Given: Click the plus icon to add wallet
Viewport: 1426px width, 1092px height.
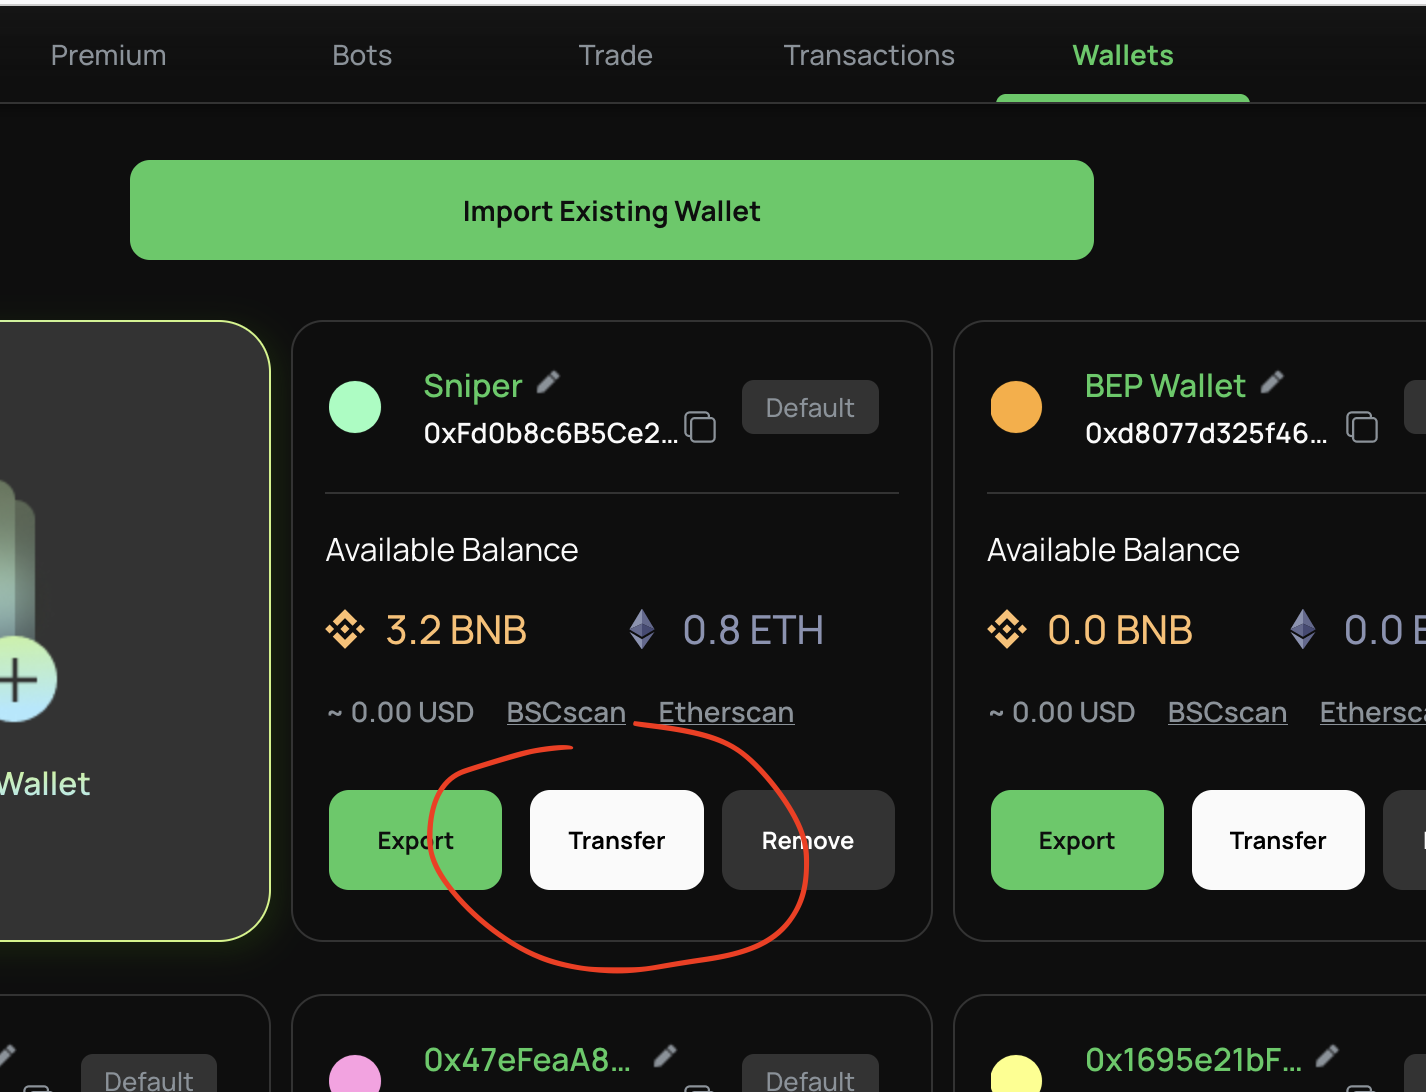Looking at the screenshot, I should click(x=19, y=680).
